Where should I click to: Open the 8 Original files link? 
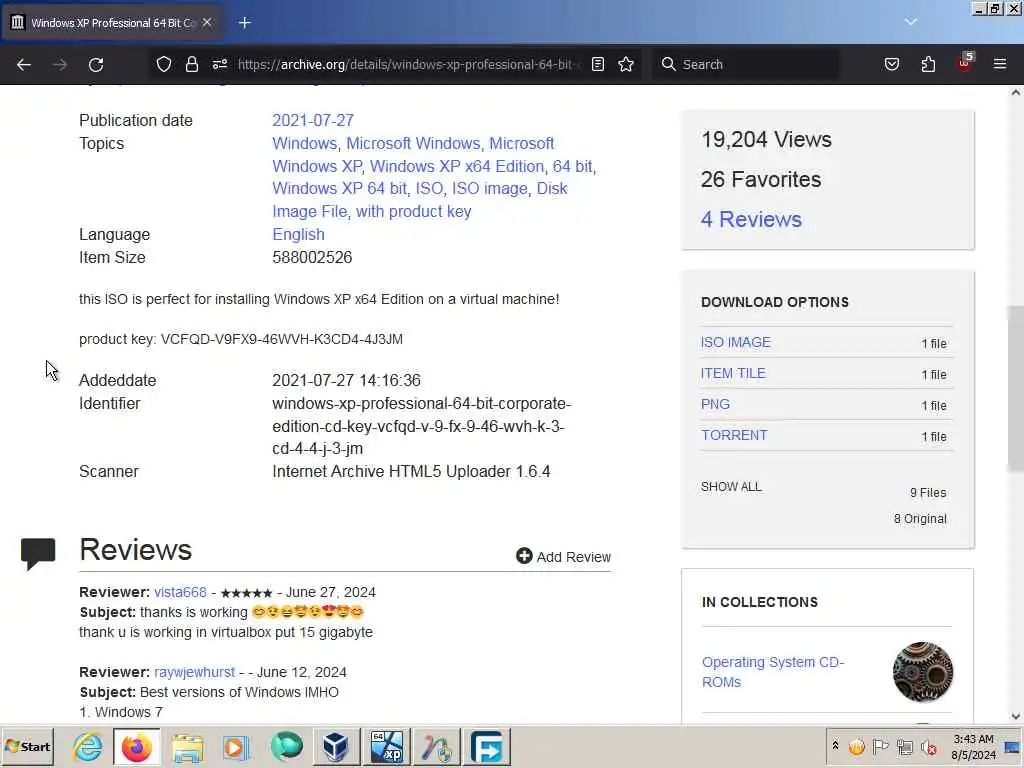click(x=920, y=519)
